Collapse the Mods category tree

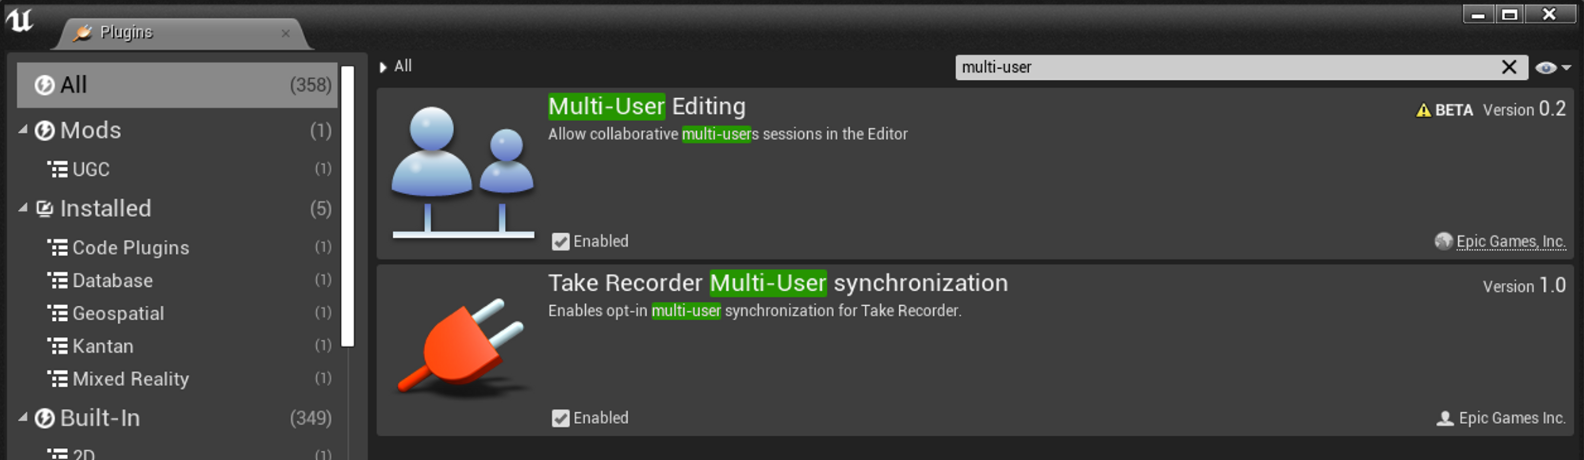click(x=23, y=130)
